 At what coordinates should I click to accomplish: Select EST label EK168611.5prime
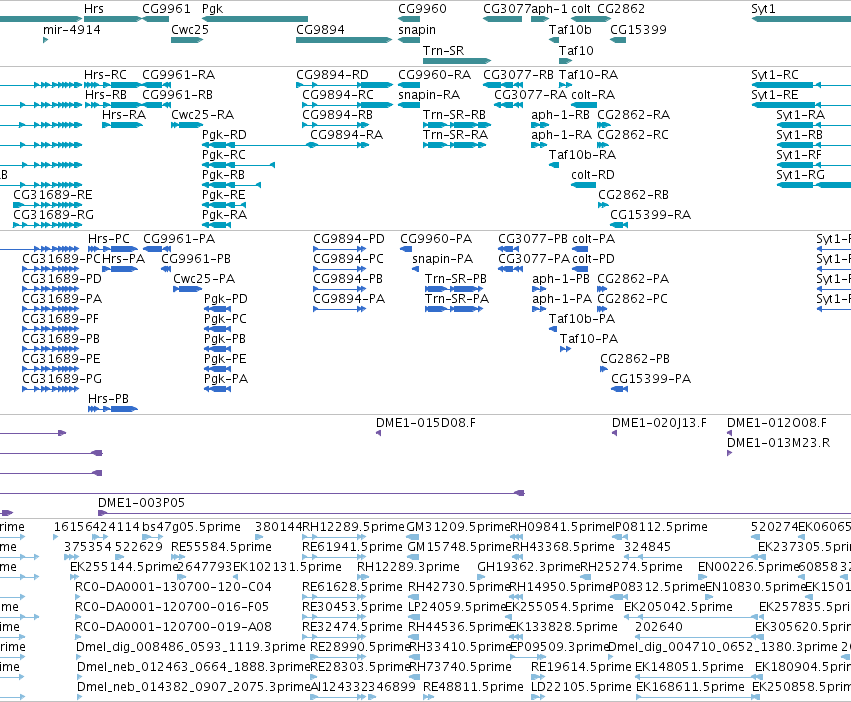(690, 687)
